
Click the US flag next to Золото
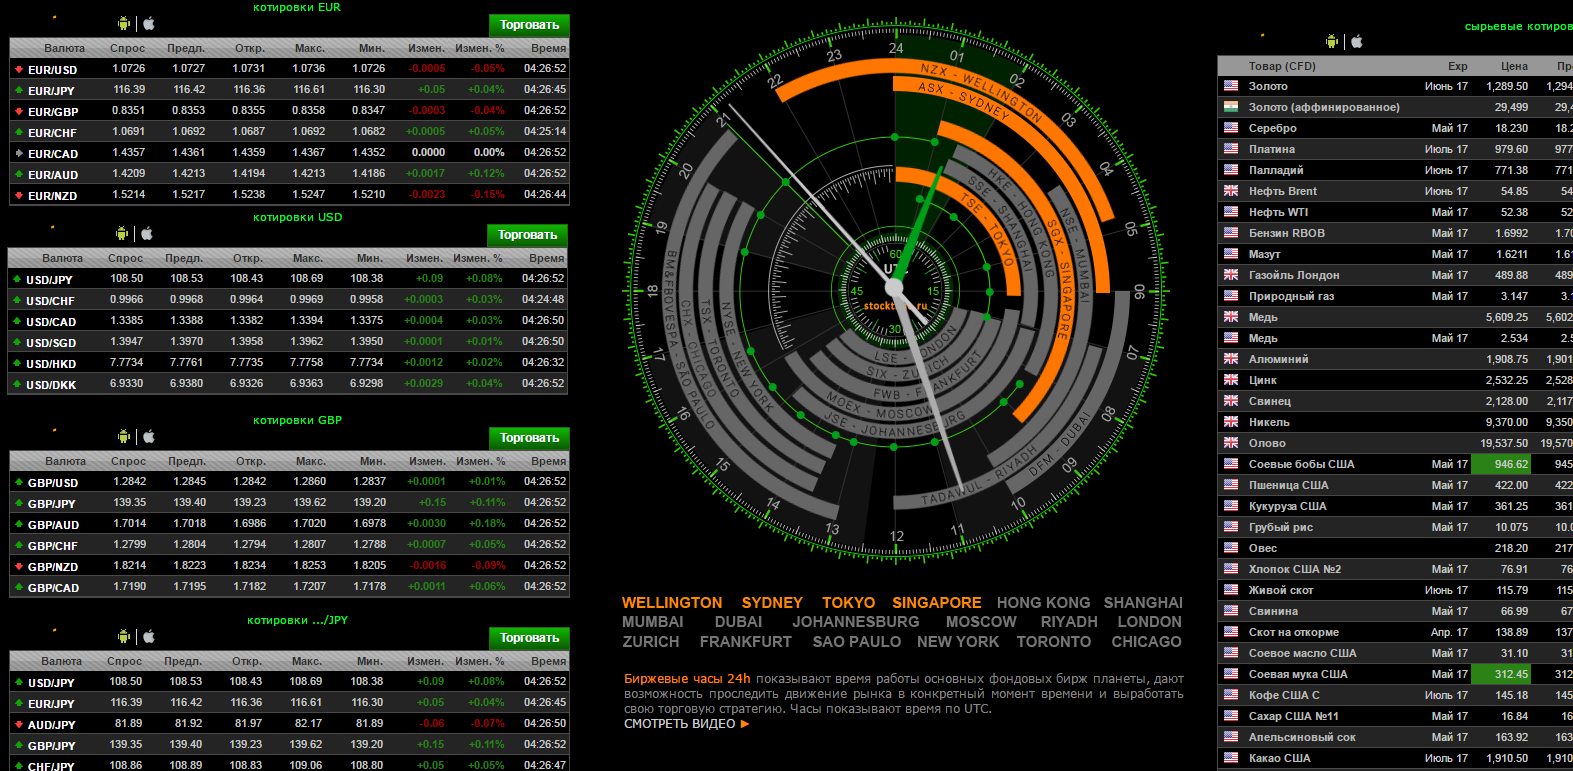pyautogui.click(x=1231, y=86)
